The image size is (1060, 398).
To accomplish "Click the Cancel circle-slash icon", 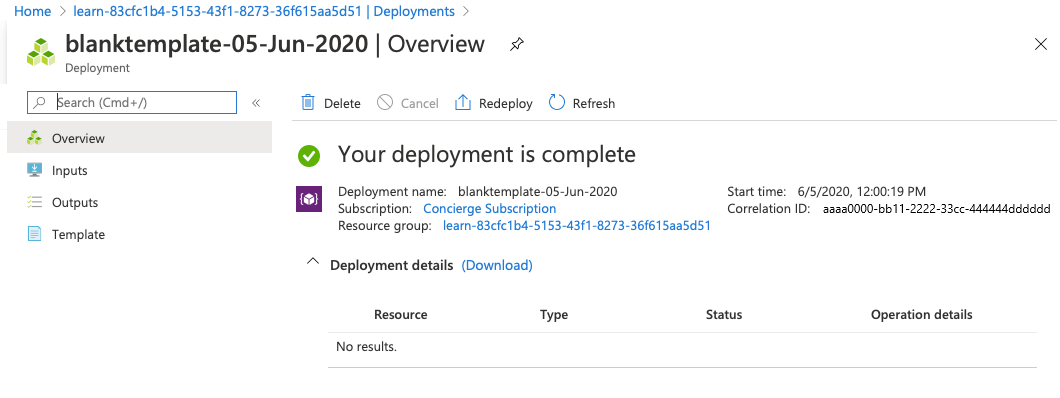I will 385,103.
